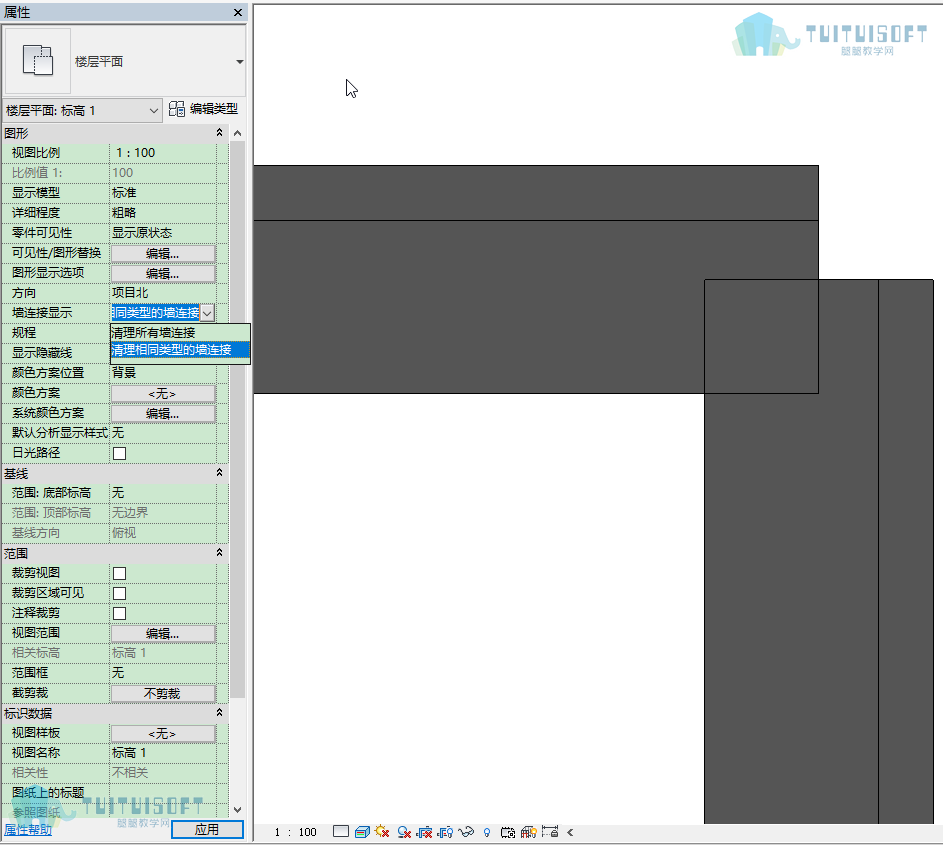Image resolution: width=943 pixels, height=845 pixels.
Task: Open the 楼层平面: 标高 1 instance filter
Action: 82,111
